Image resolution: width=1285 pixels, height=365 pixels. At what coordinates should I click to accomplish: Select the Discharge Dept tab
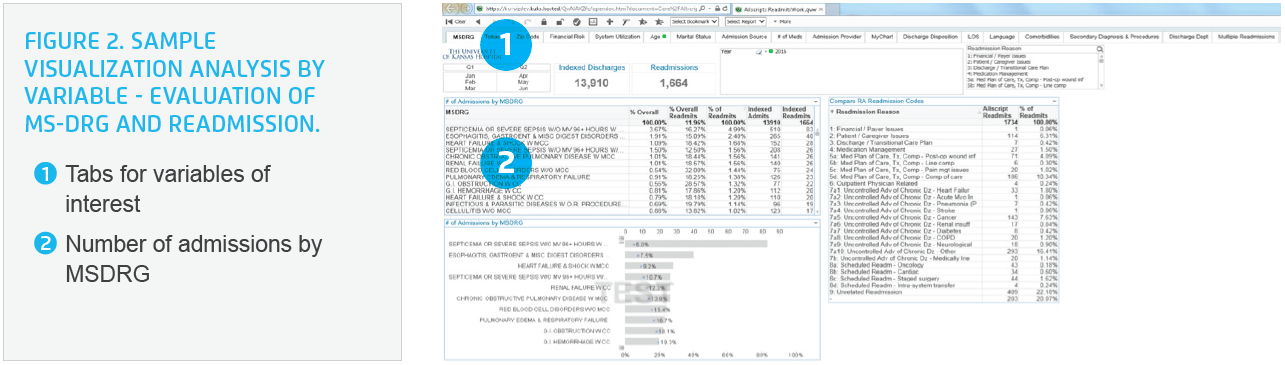point(1187,37)
